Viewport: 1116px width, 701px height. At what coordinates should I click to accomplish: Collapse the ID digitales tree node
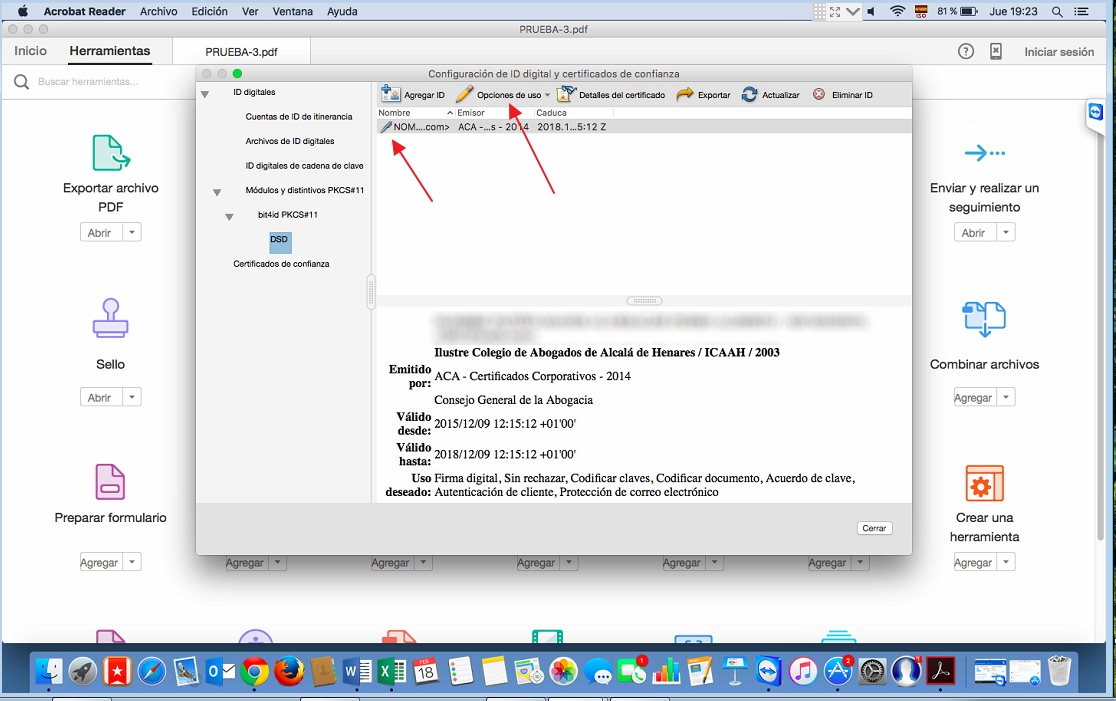point(205,94)
